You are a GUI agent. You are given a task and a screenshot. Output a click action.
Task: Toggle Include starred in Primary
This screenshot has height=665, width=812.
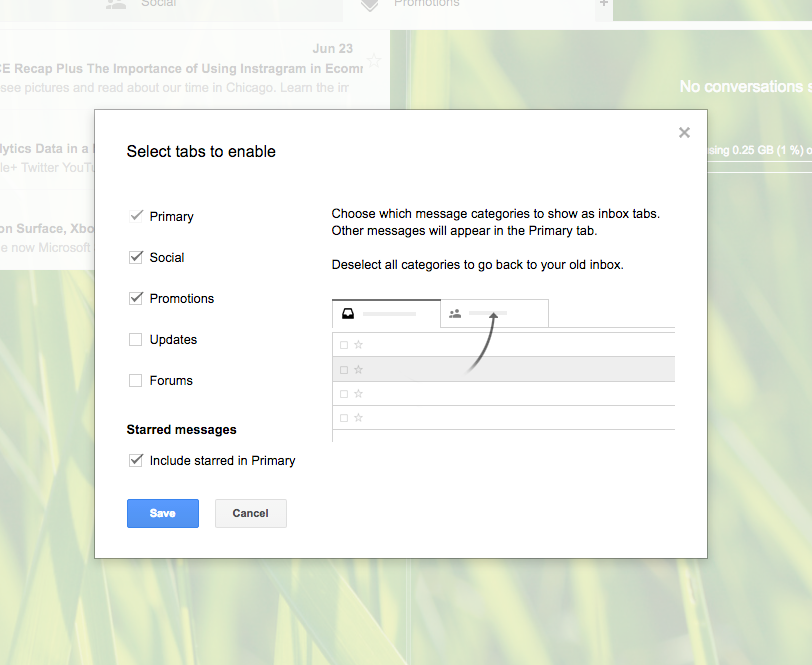(x=136, y=461)
